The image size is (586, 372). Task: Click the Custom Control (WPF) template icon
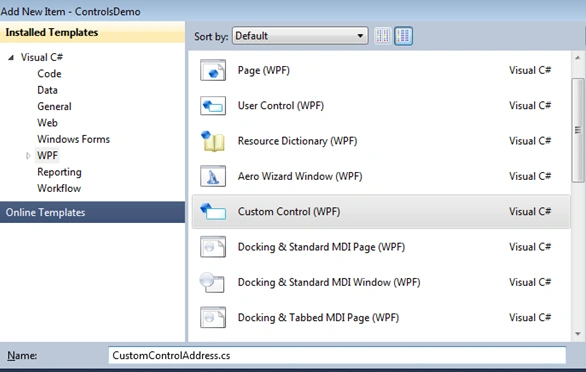pos(213,212)
